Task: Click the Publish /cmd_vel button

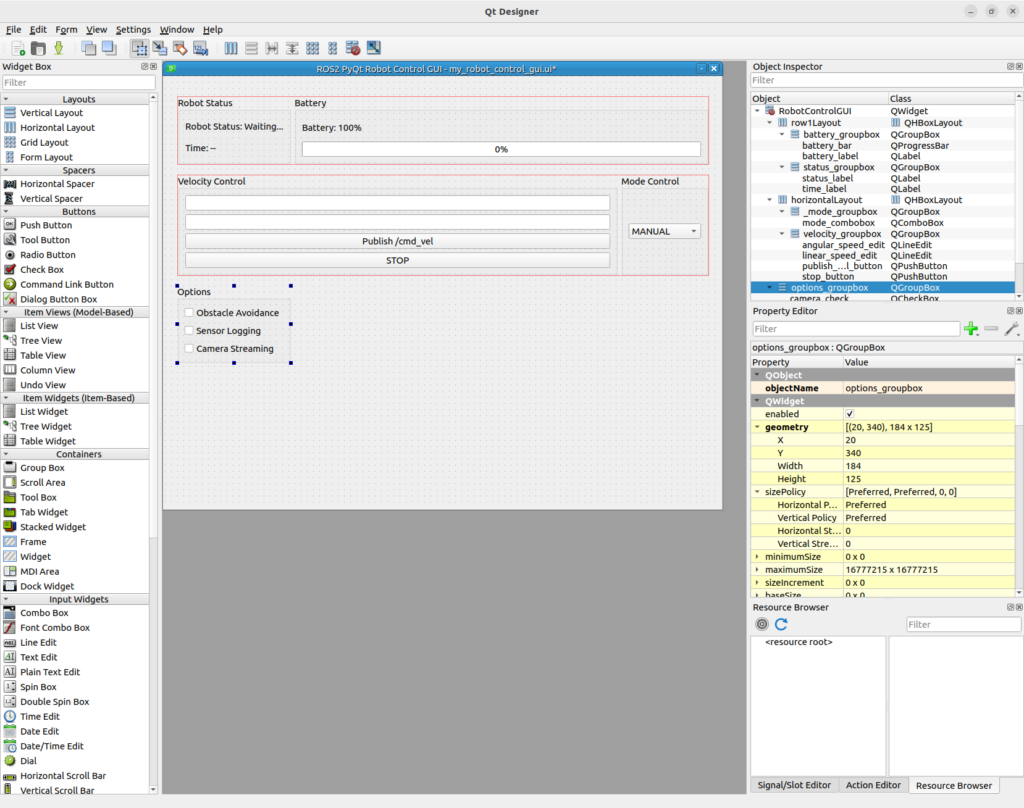Action: [x=397, y=241]
